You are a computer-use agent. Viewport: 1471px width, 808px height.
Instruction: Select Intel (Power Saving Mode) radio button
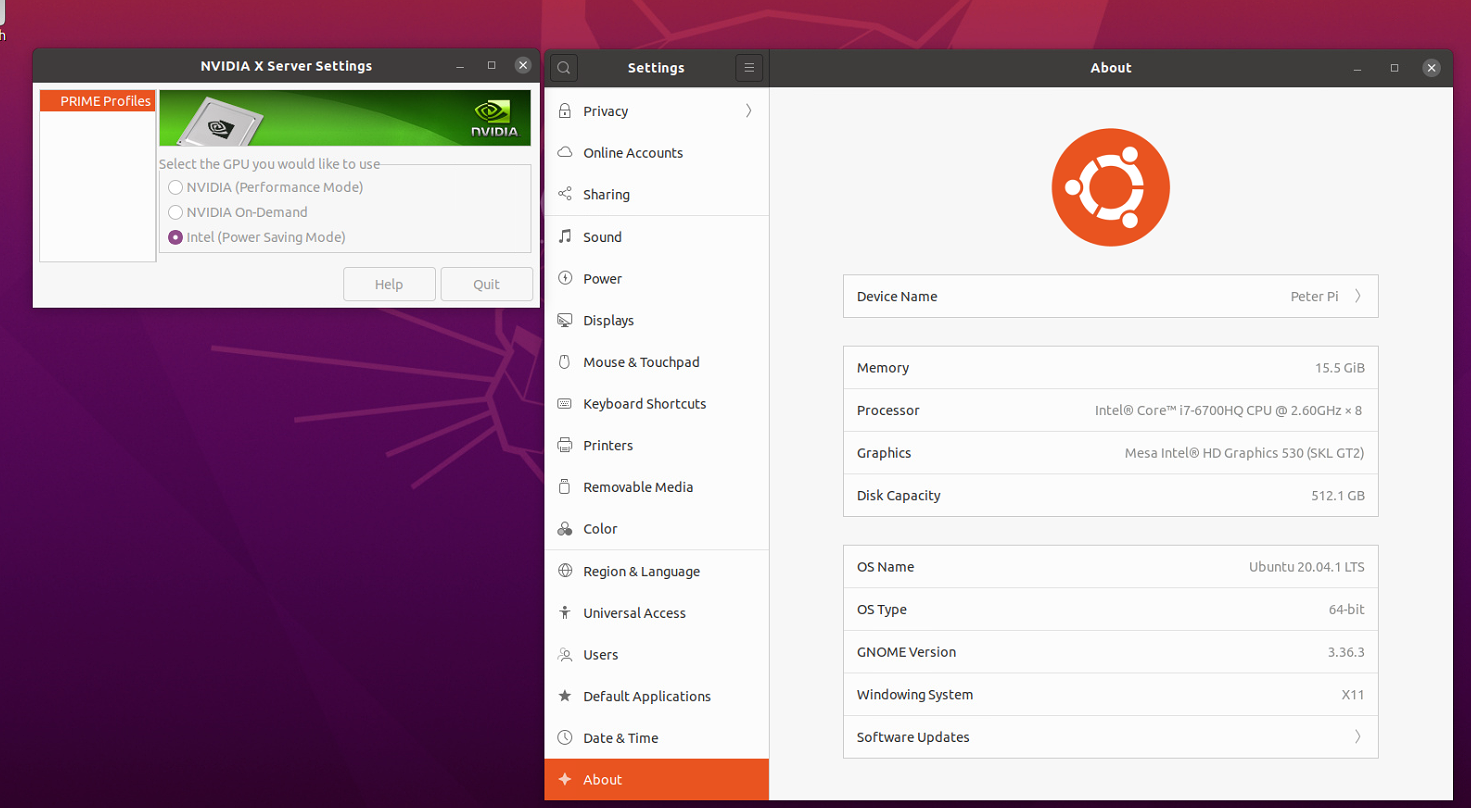[x=176, y=237]
